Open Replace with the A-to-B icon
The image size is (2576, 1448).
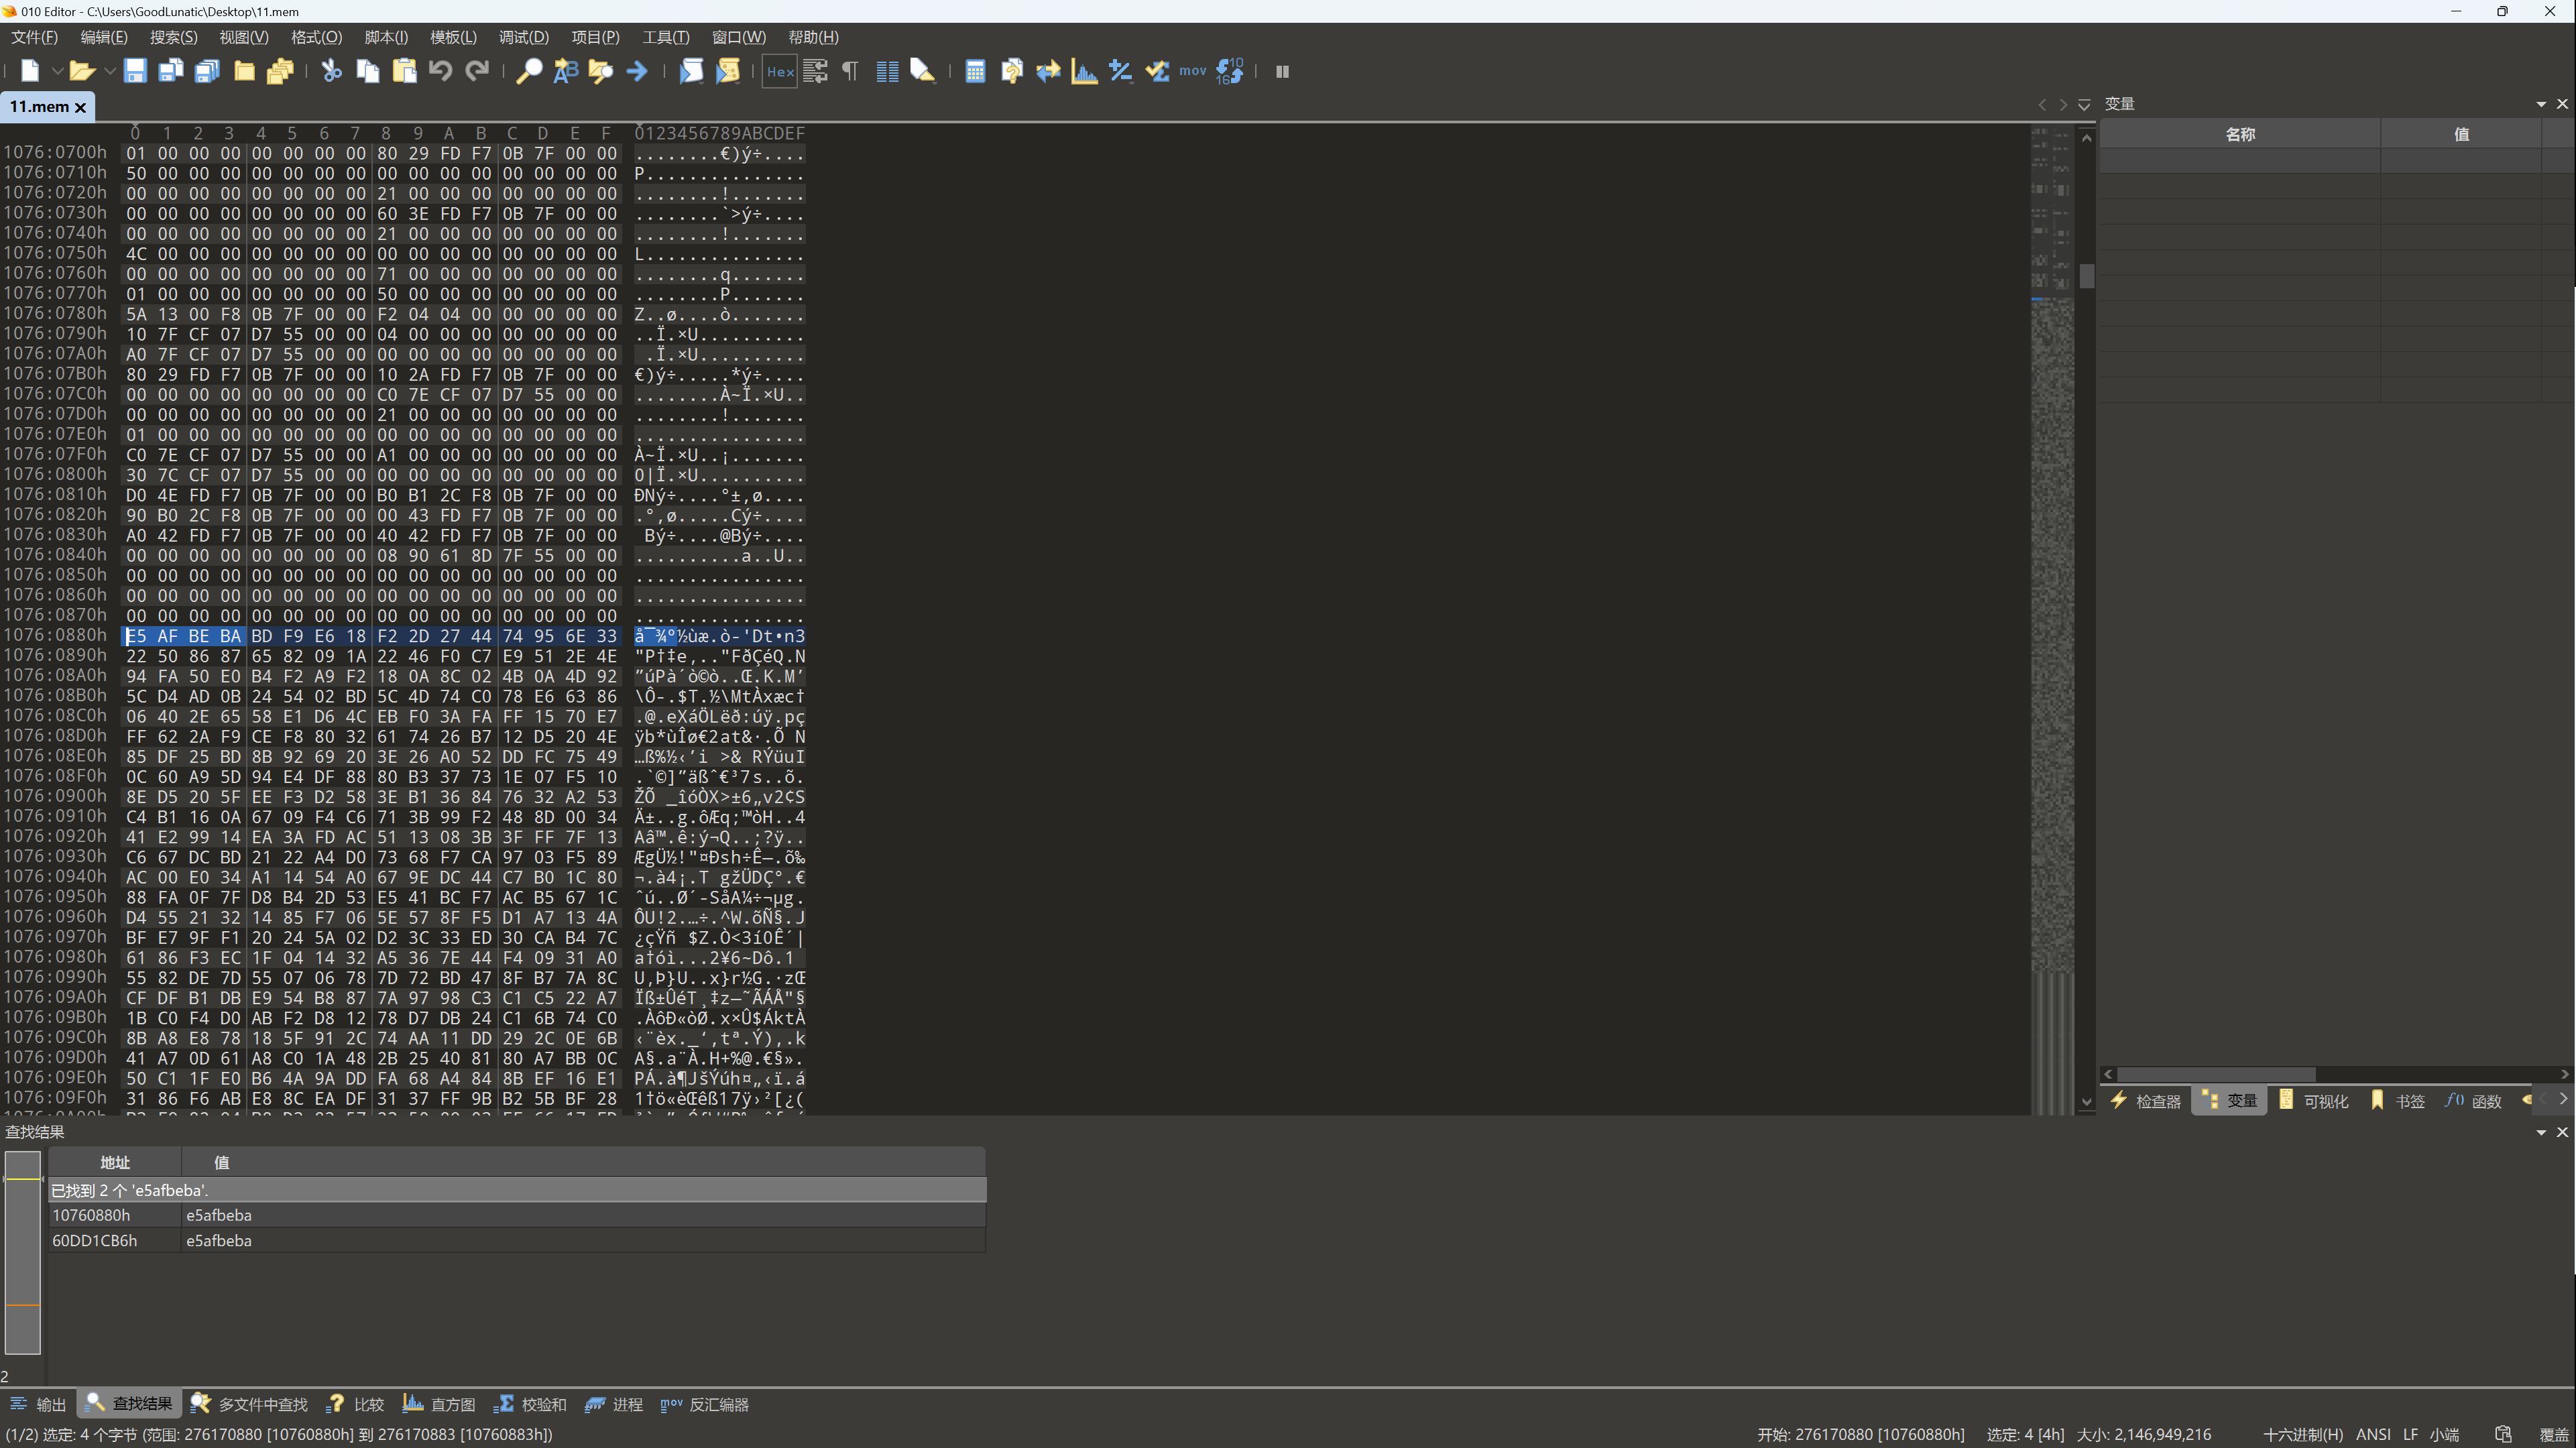point(565,71)
